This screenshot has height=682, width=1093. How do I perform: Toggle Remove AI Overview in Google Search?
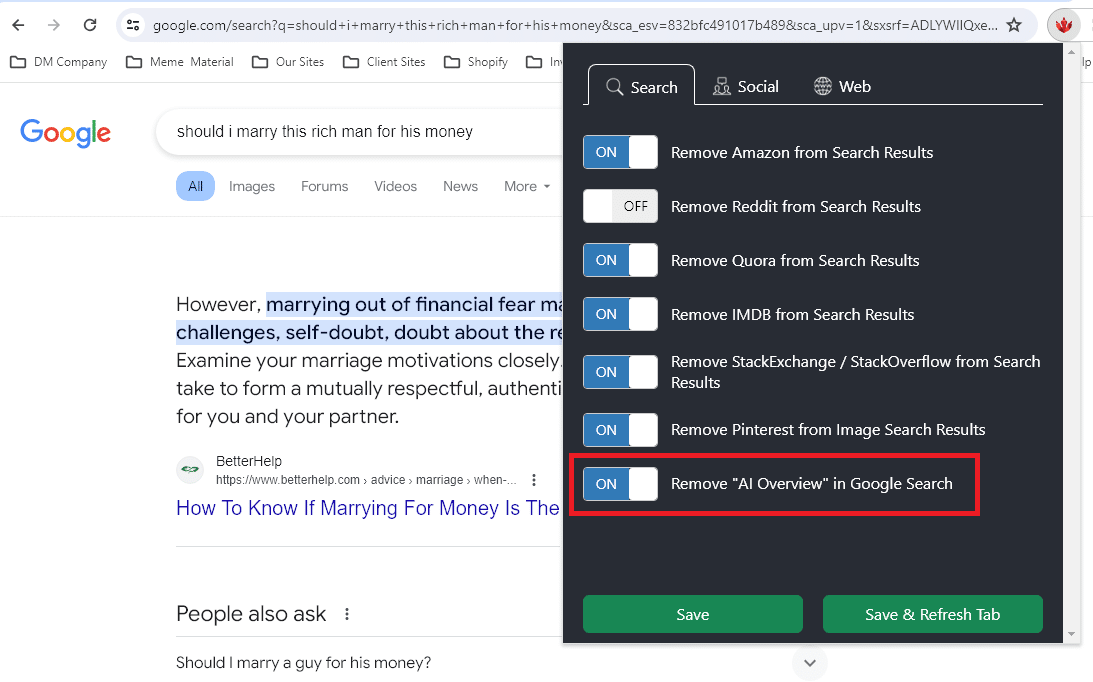pyautogui.click(x=620, y=483)
